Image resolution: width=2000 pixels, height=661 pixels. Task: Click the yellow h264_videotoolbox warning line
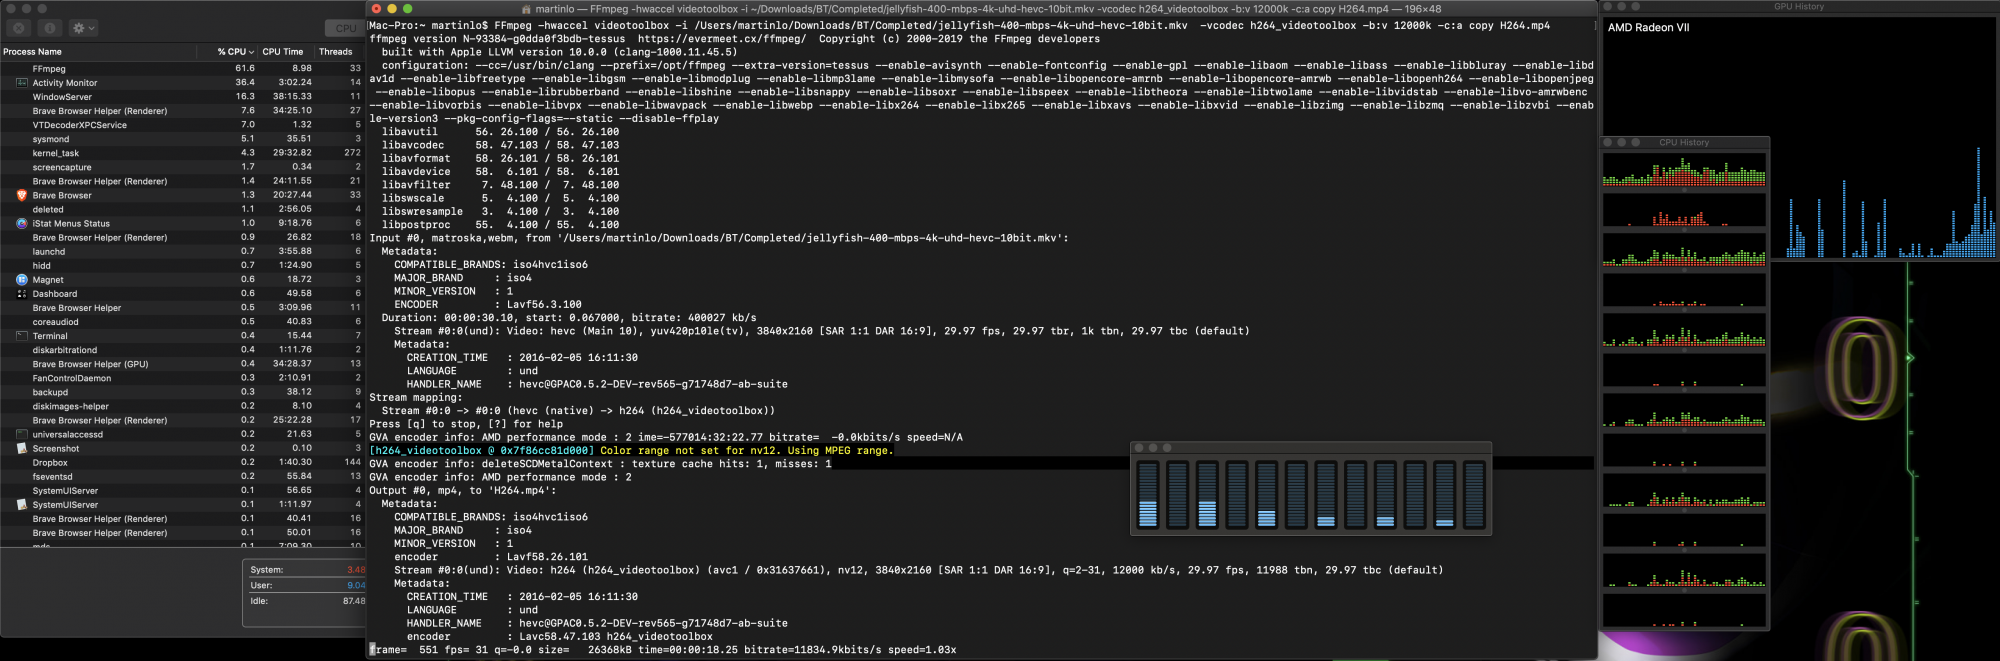point(631,450)
